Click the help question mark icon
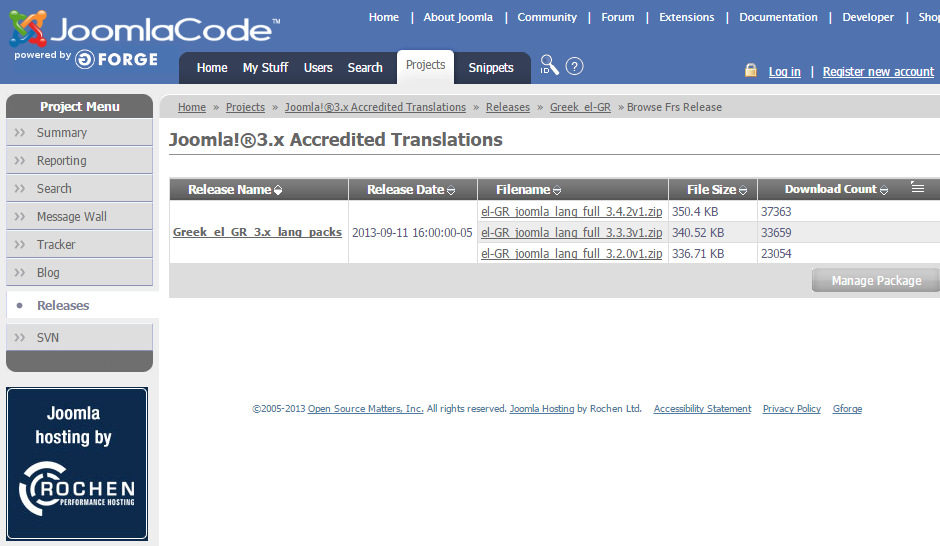 pyautogui.click(x=574, y=66)
